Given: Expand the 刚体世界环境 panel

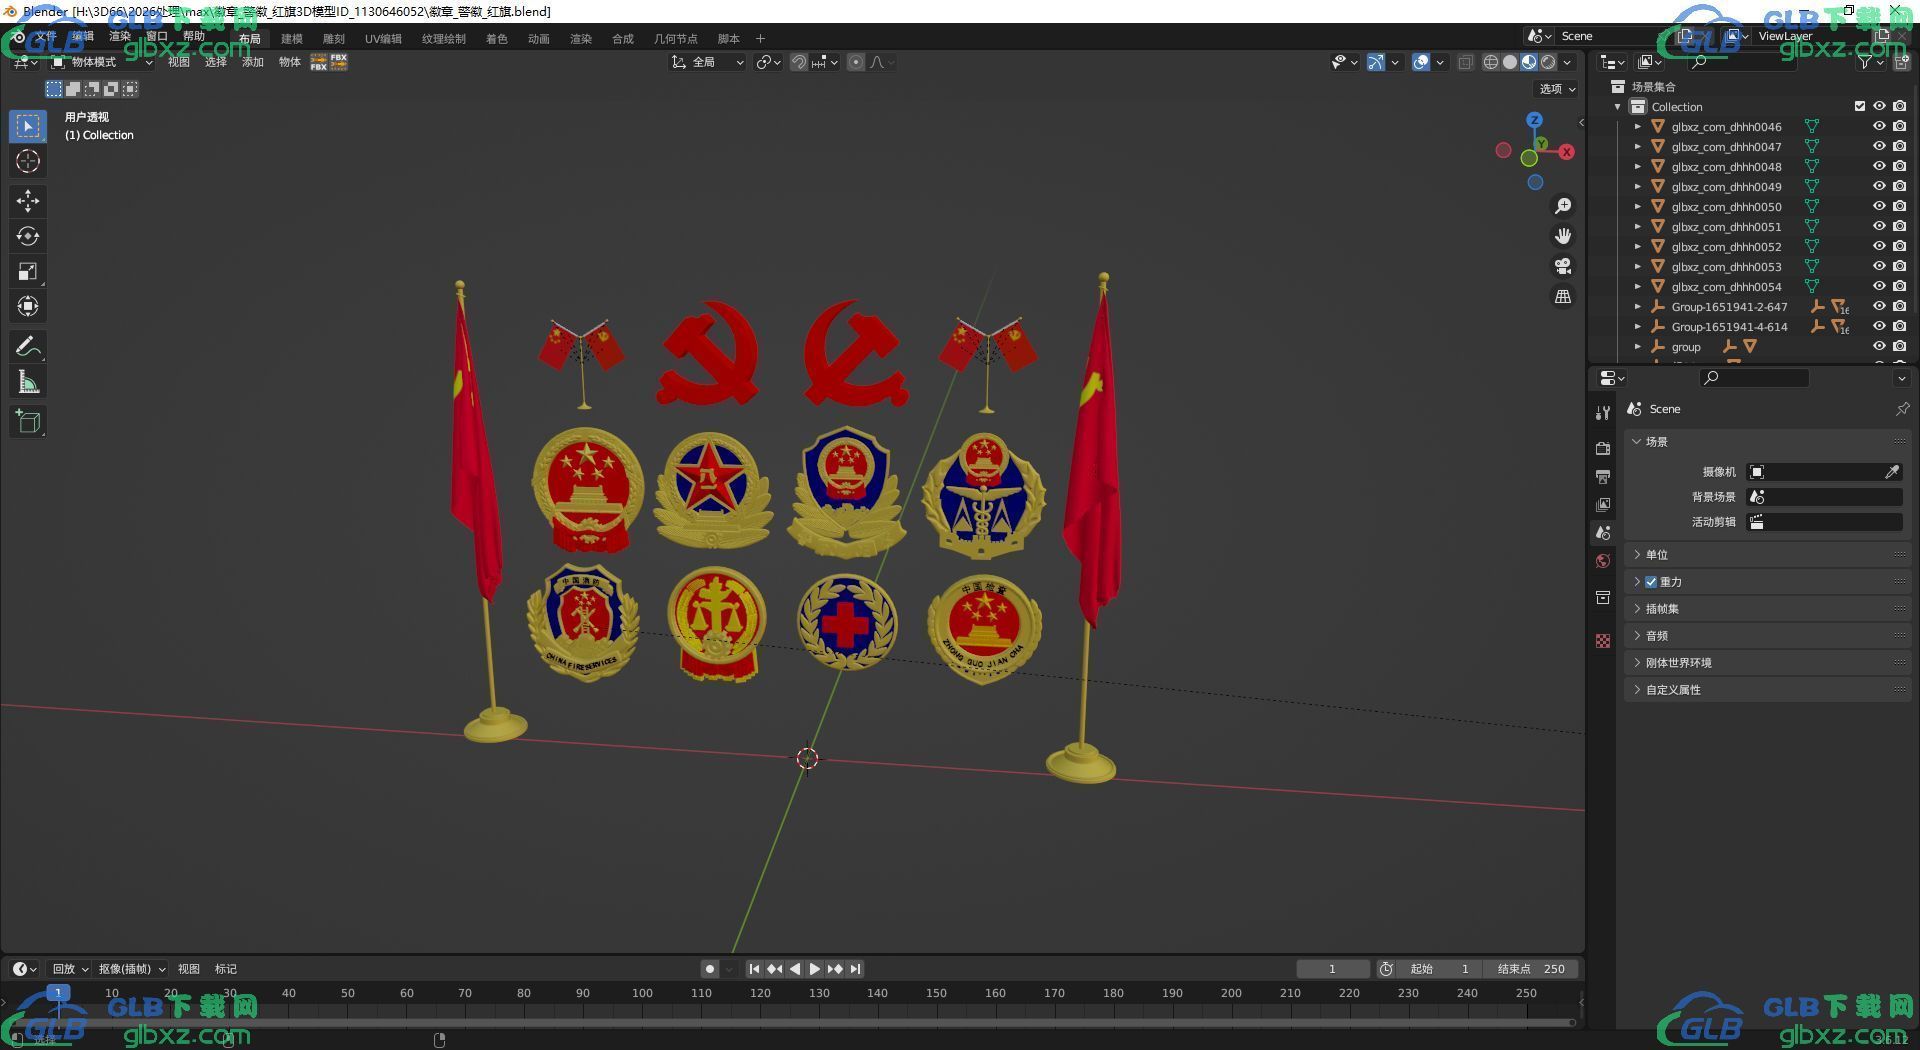Looking at the screenshot, I should [1767, 663].
